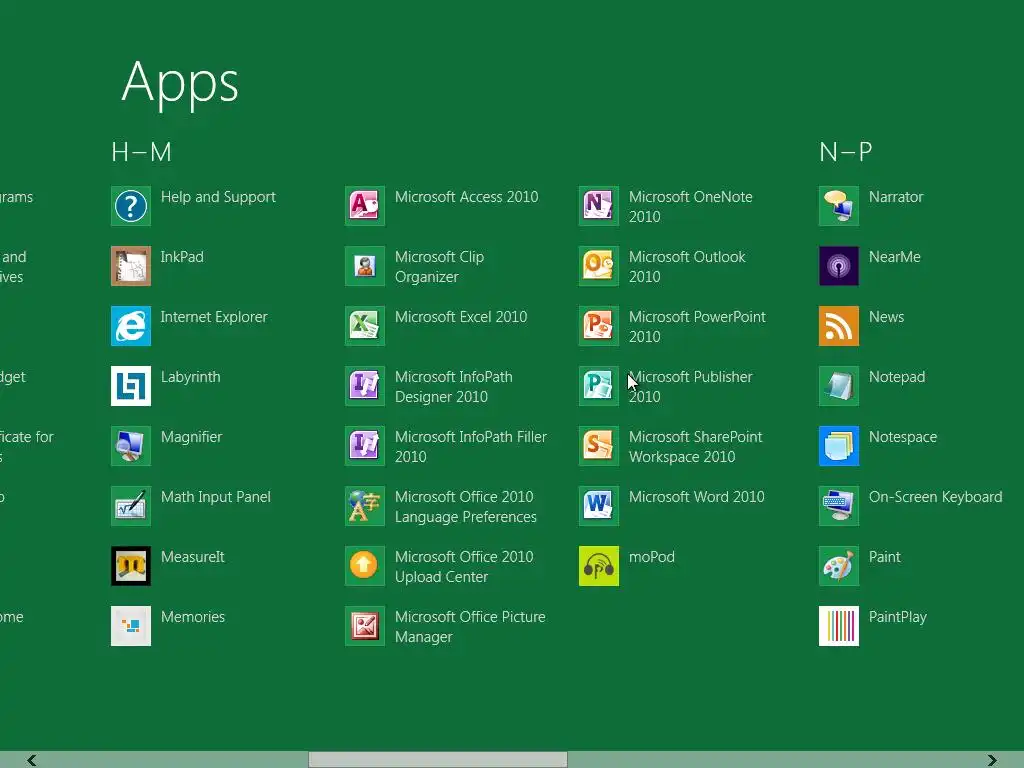
Task: Open InfoPath Designer 2010 icon
Action: [x=364, y=386]
